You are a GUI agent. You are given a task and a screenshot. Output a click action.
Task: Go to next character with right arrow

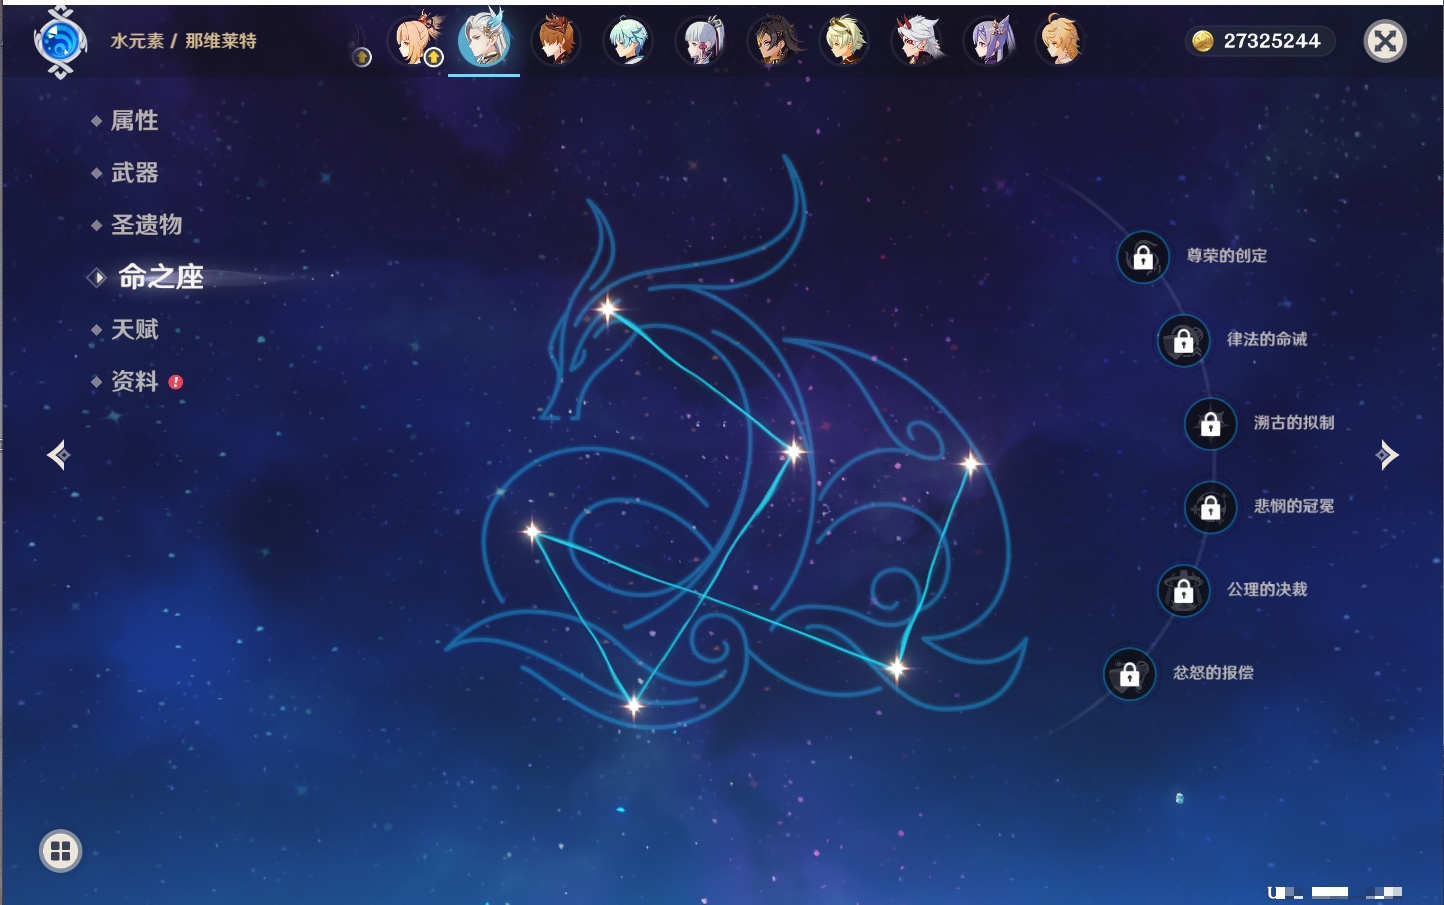coord(1386,455)
